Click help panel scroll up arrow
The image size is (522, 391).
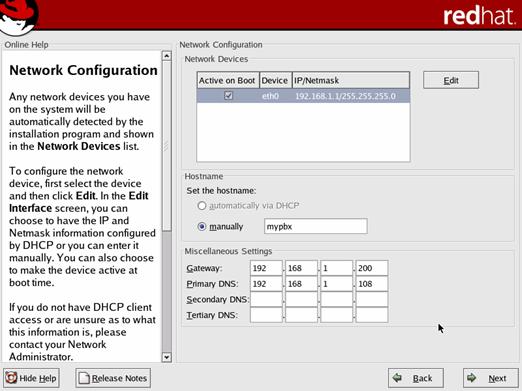point(167,56)
